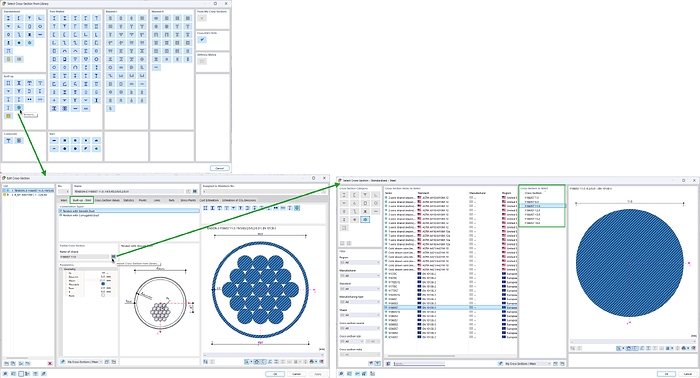Viewport: 700px width, 378px height.
Task: Select the highlighted Y1860S7 row in the series table
Action: [x=450, y=307]
